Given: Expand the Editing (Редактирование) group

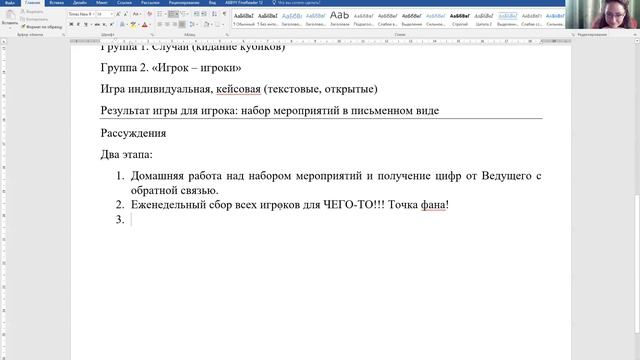Looking at the screenshot, I should click(x=592, y=35).
